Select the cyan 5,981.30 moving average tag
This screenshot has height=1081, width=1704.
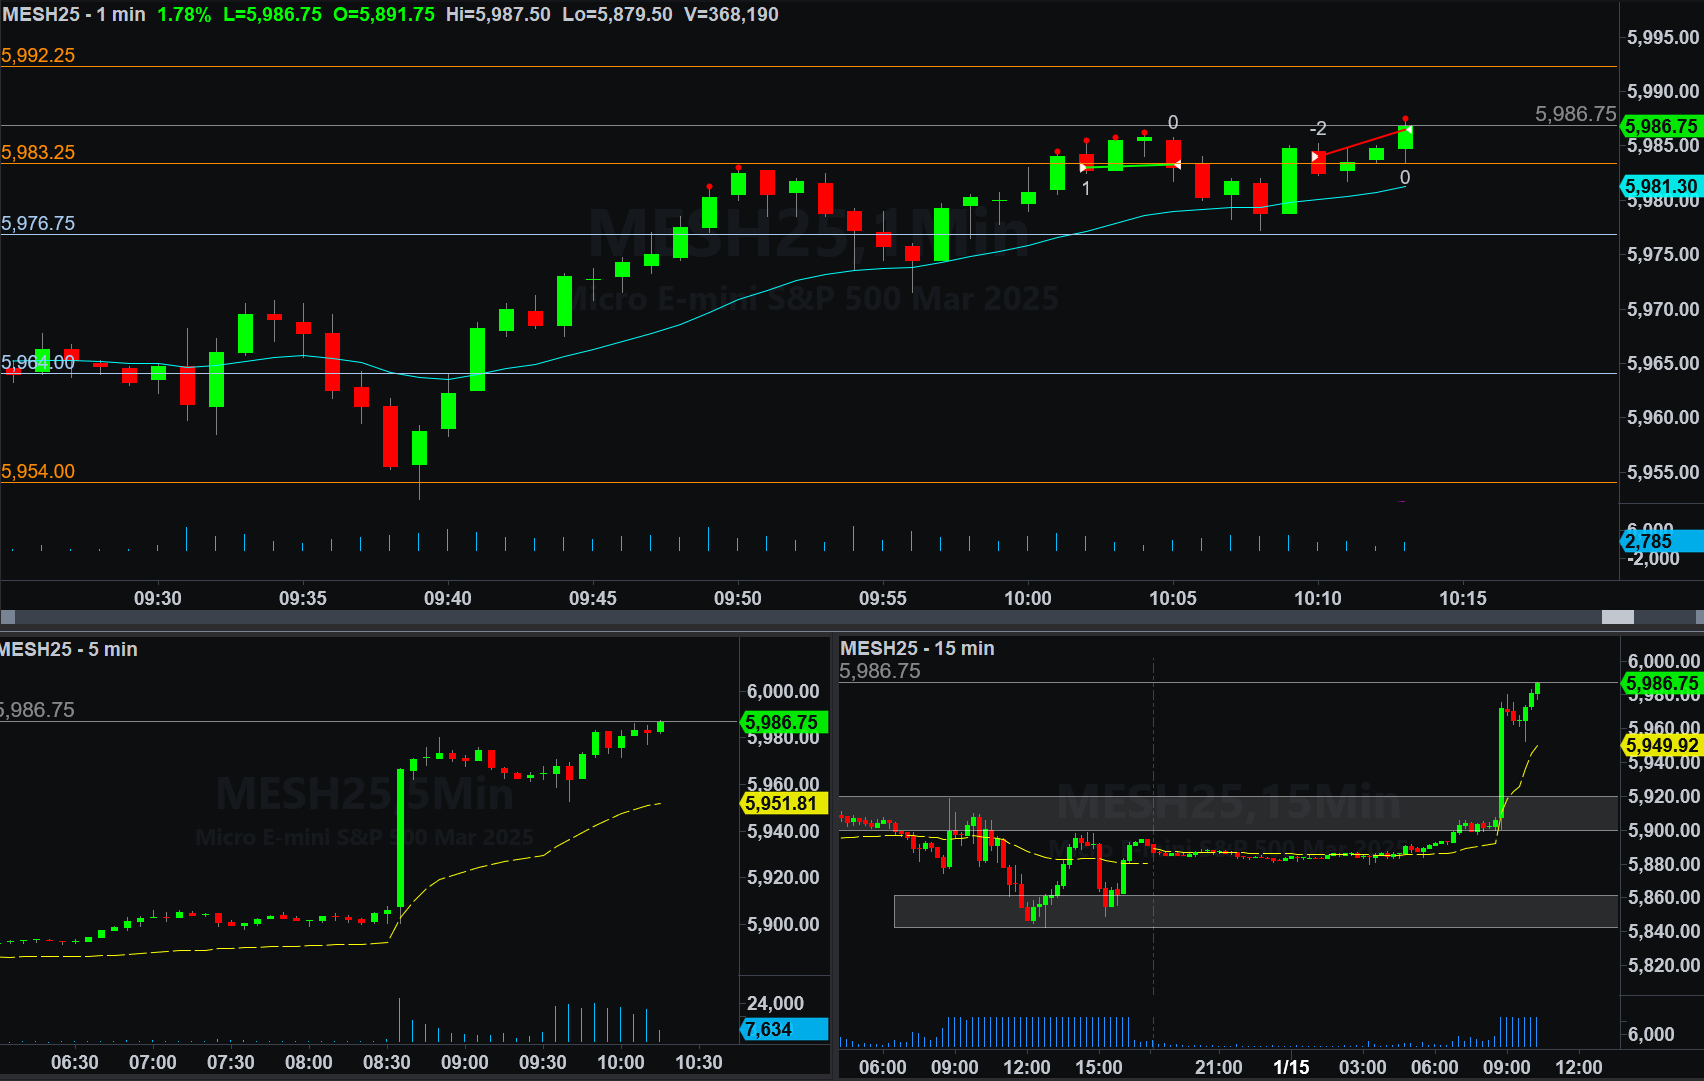click(x=1661, y=186)
